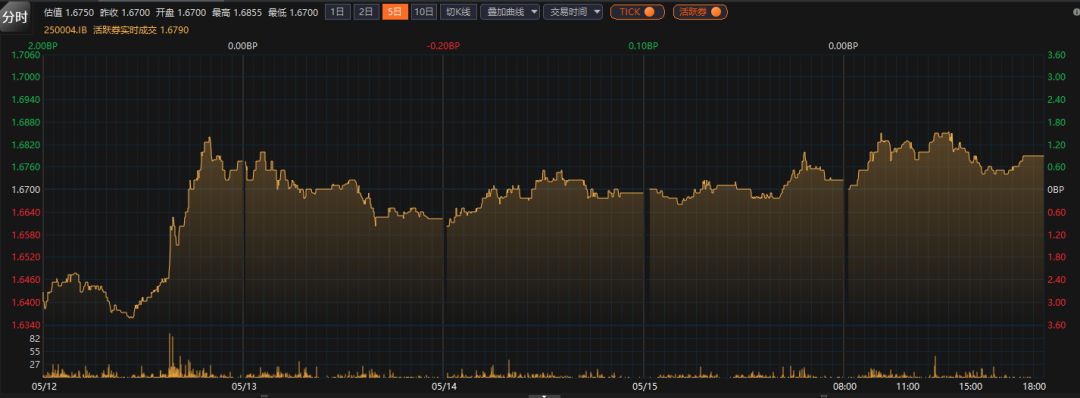Click the 开盘 1.6700 value

tap(180, 12)
